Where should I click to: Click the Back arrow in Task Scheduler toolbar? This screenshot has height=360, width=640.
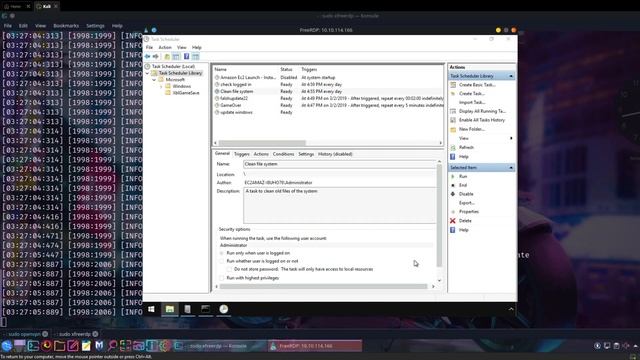coord(147,56)
